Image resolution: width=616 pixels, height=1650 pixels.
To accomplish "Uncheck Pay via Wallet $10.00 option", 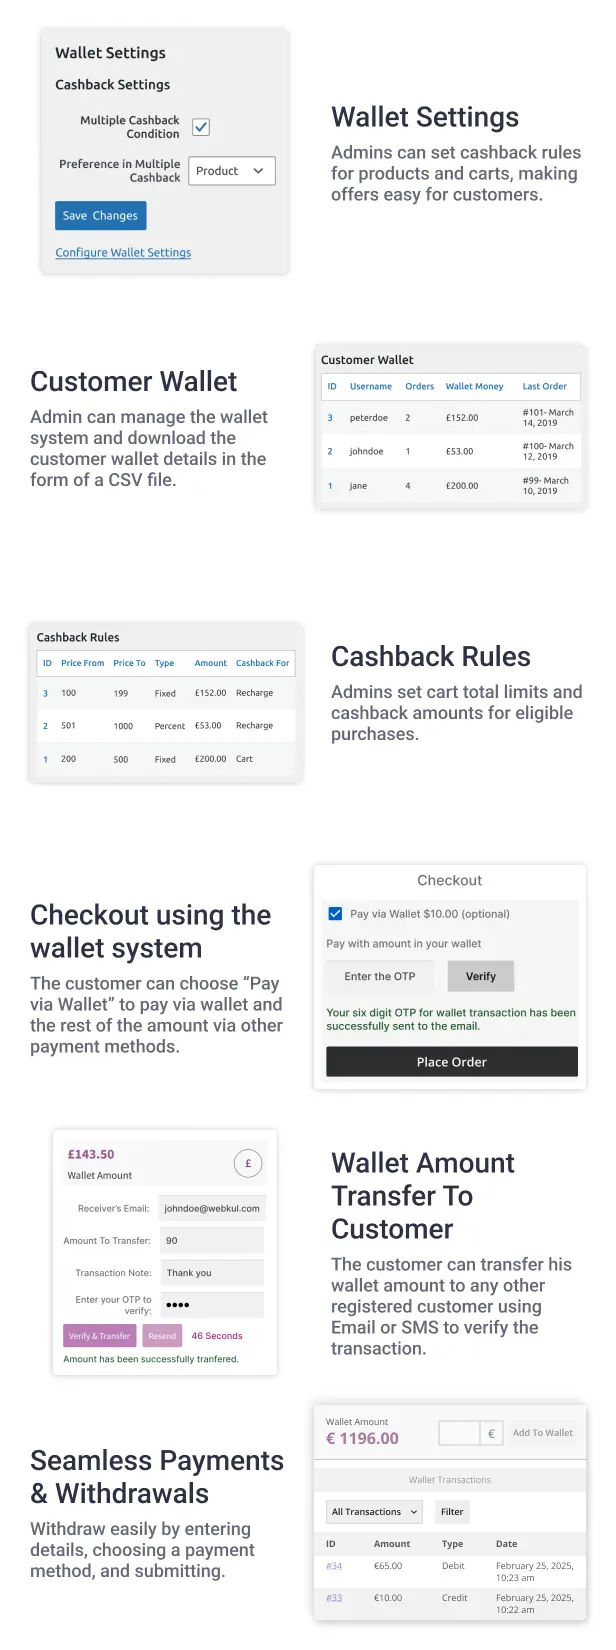I will [335, 913].
